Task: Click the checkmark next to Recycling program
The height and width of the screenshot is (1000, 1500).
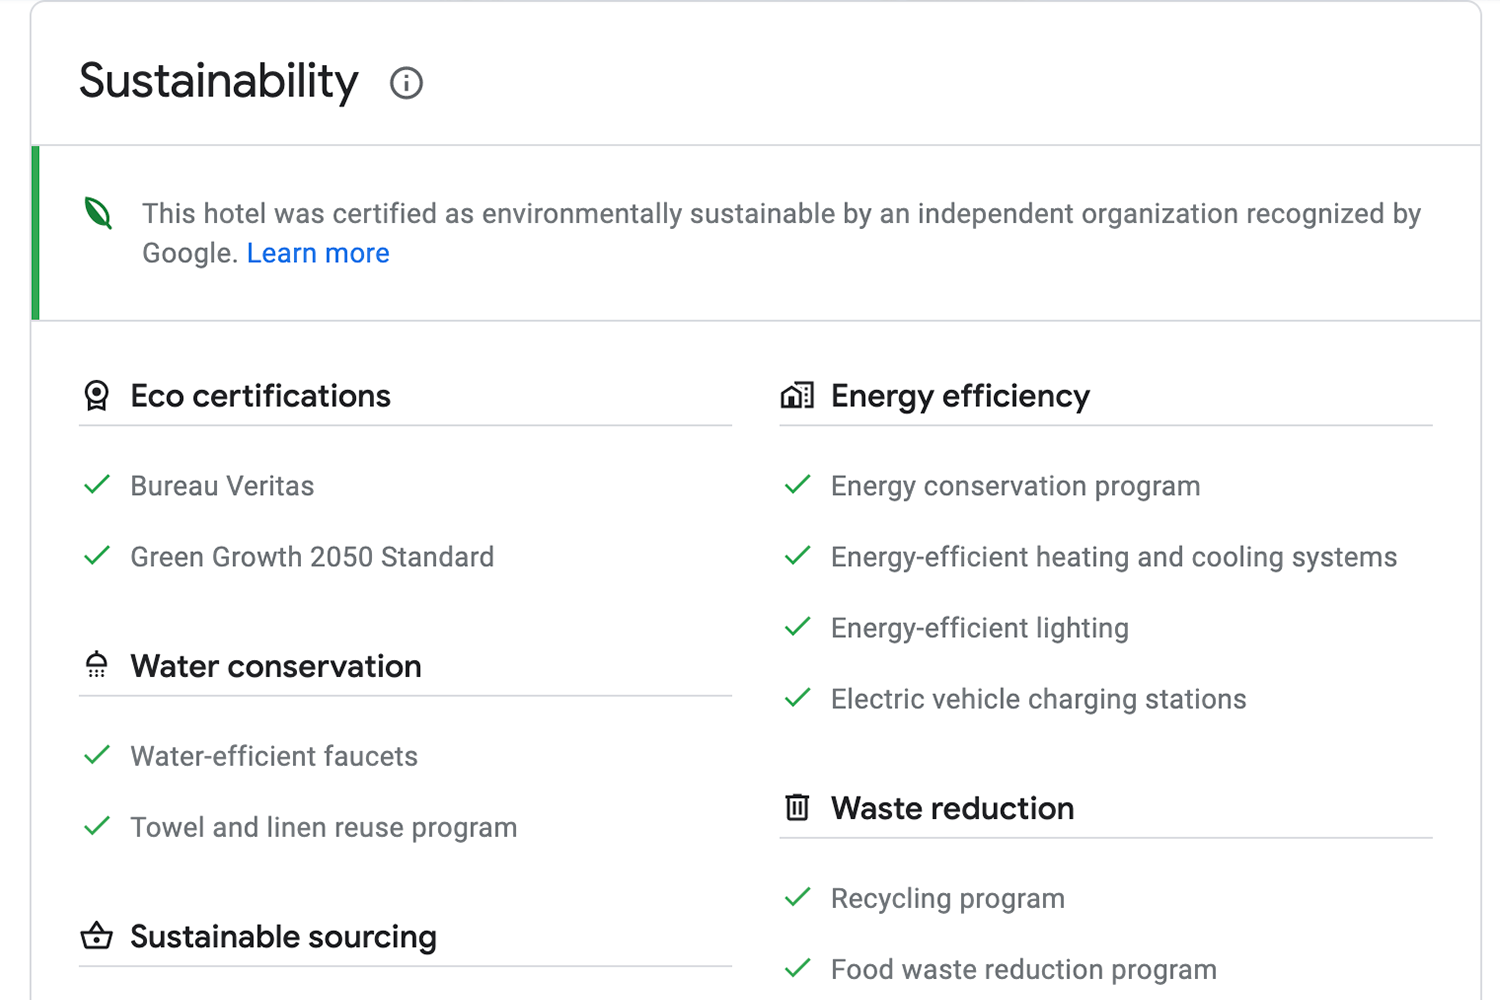Action: (797, 898)
